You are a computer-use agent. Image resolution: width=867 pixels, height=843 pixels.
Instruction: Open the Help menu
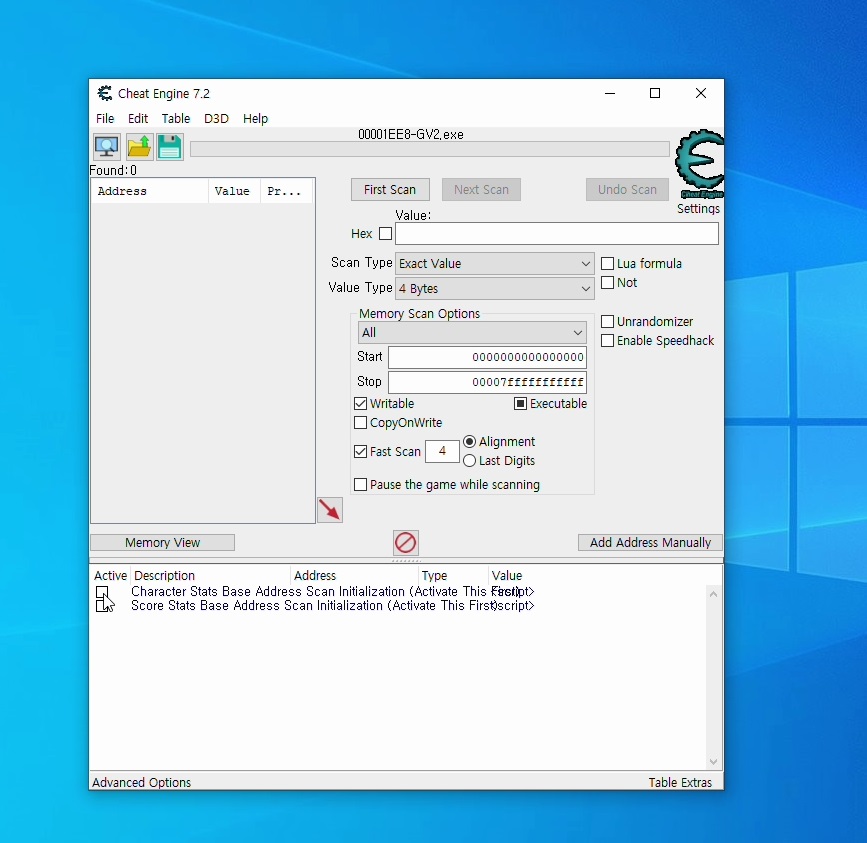255,118
